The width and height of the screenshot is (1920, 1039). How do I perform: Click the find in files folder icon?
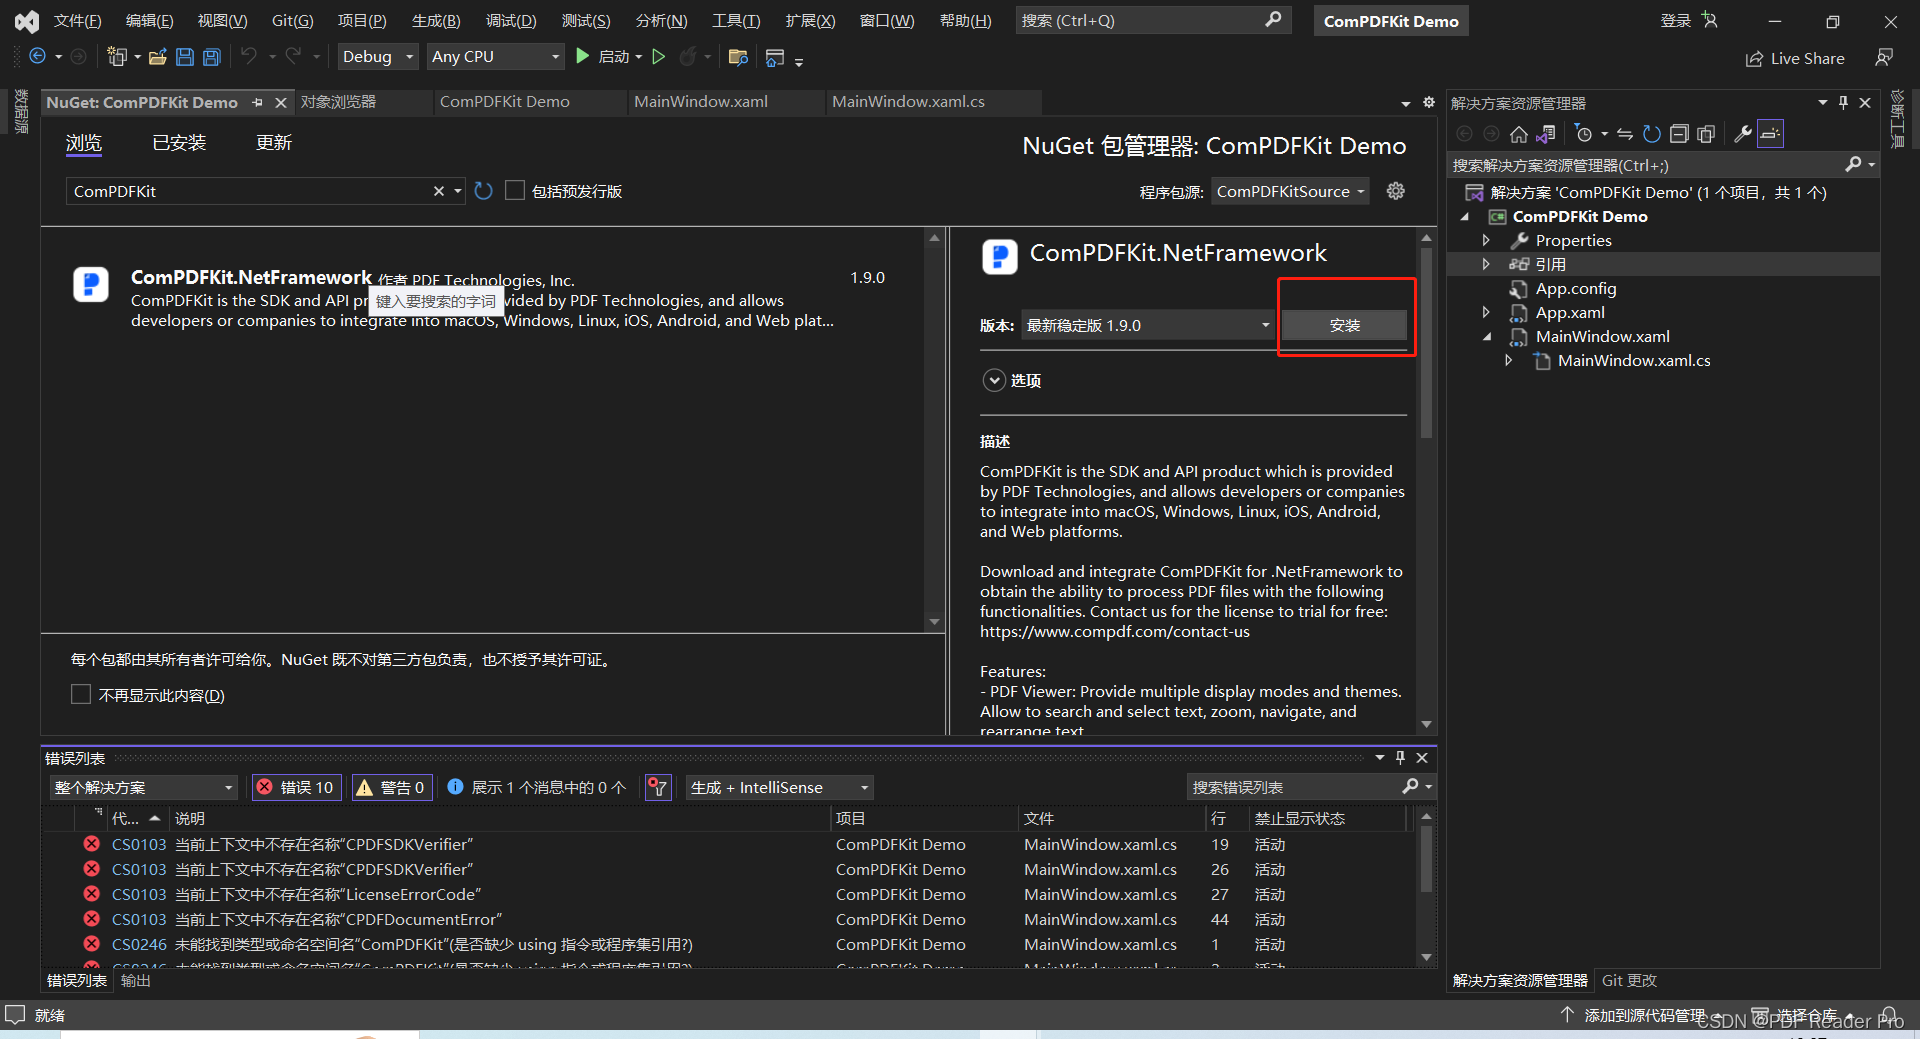tap(738, 57)
